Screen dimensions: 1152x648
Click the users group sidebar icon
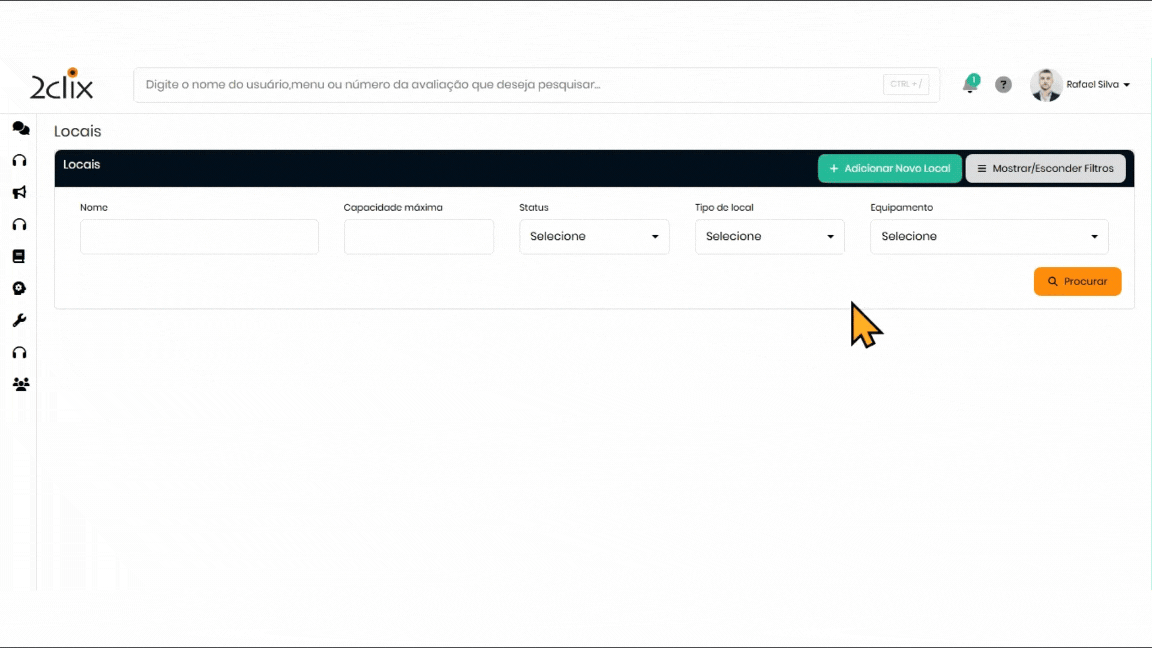coord(20,384)
